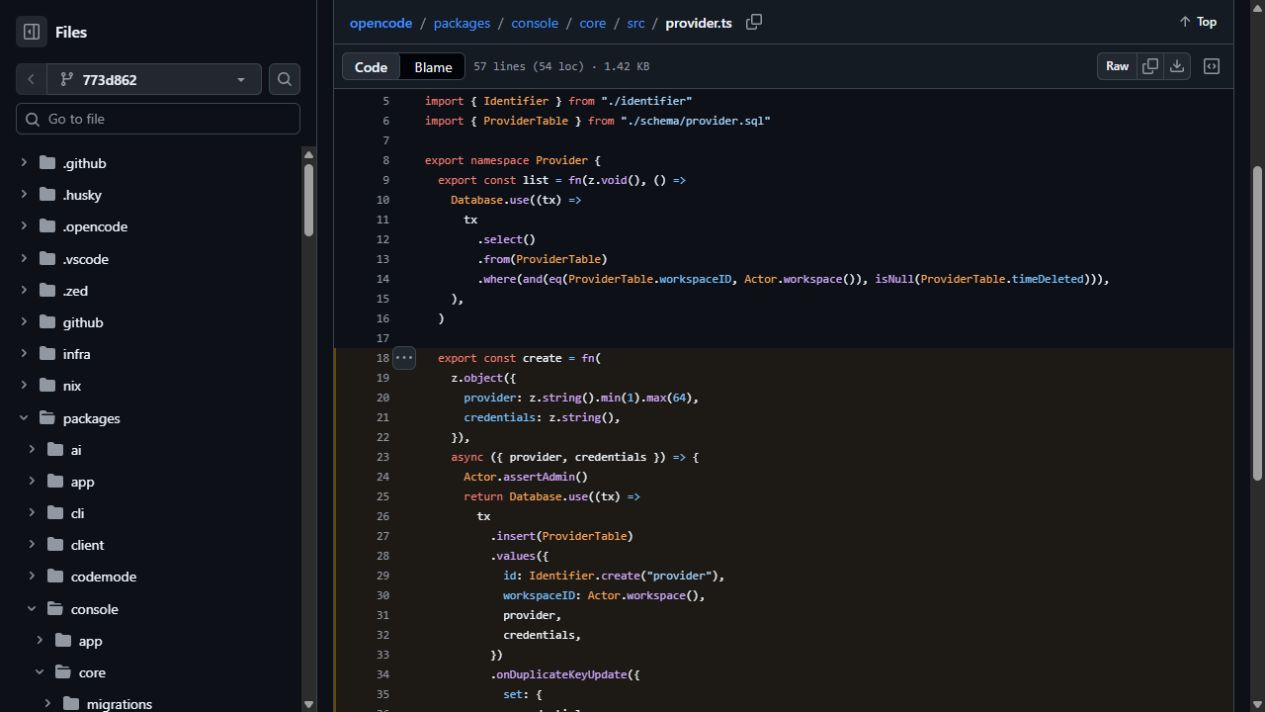Click 'export namespace Provider {' code line

[512, 160]
